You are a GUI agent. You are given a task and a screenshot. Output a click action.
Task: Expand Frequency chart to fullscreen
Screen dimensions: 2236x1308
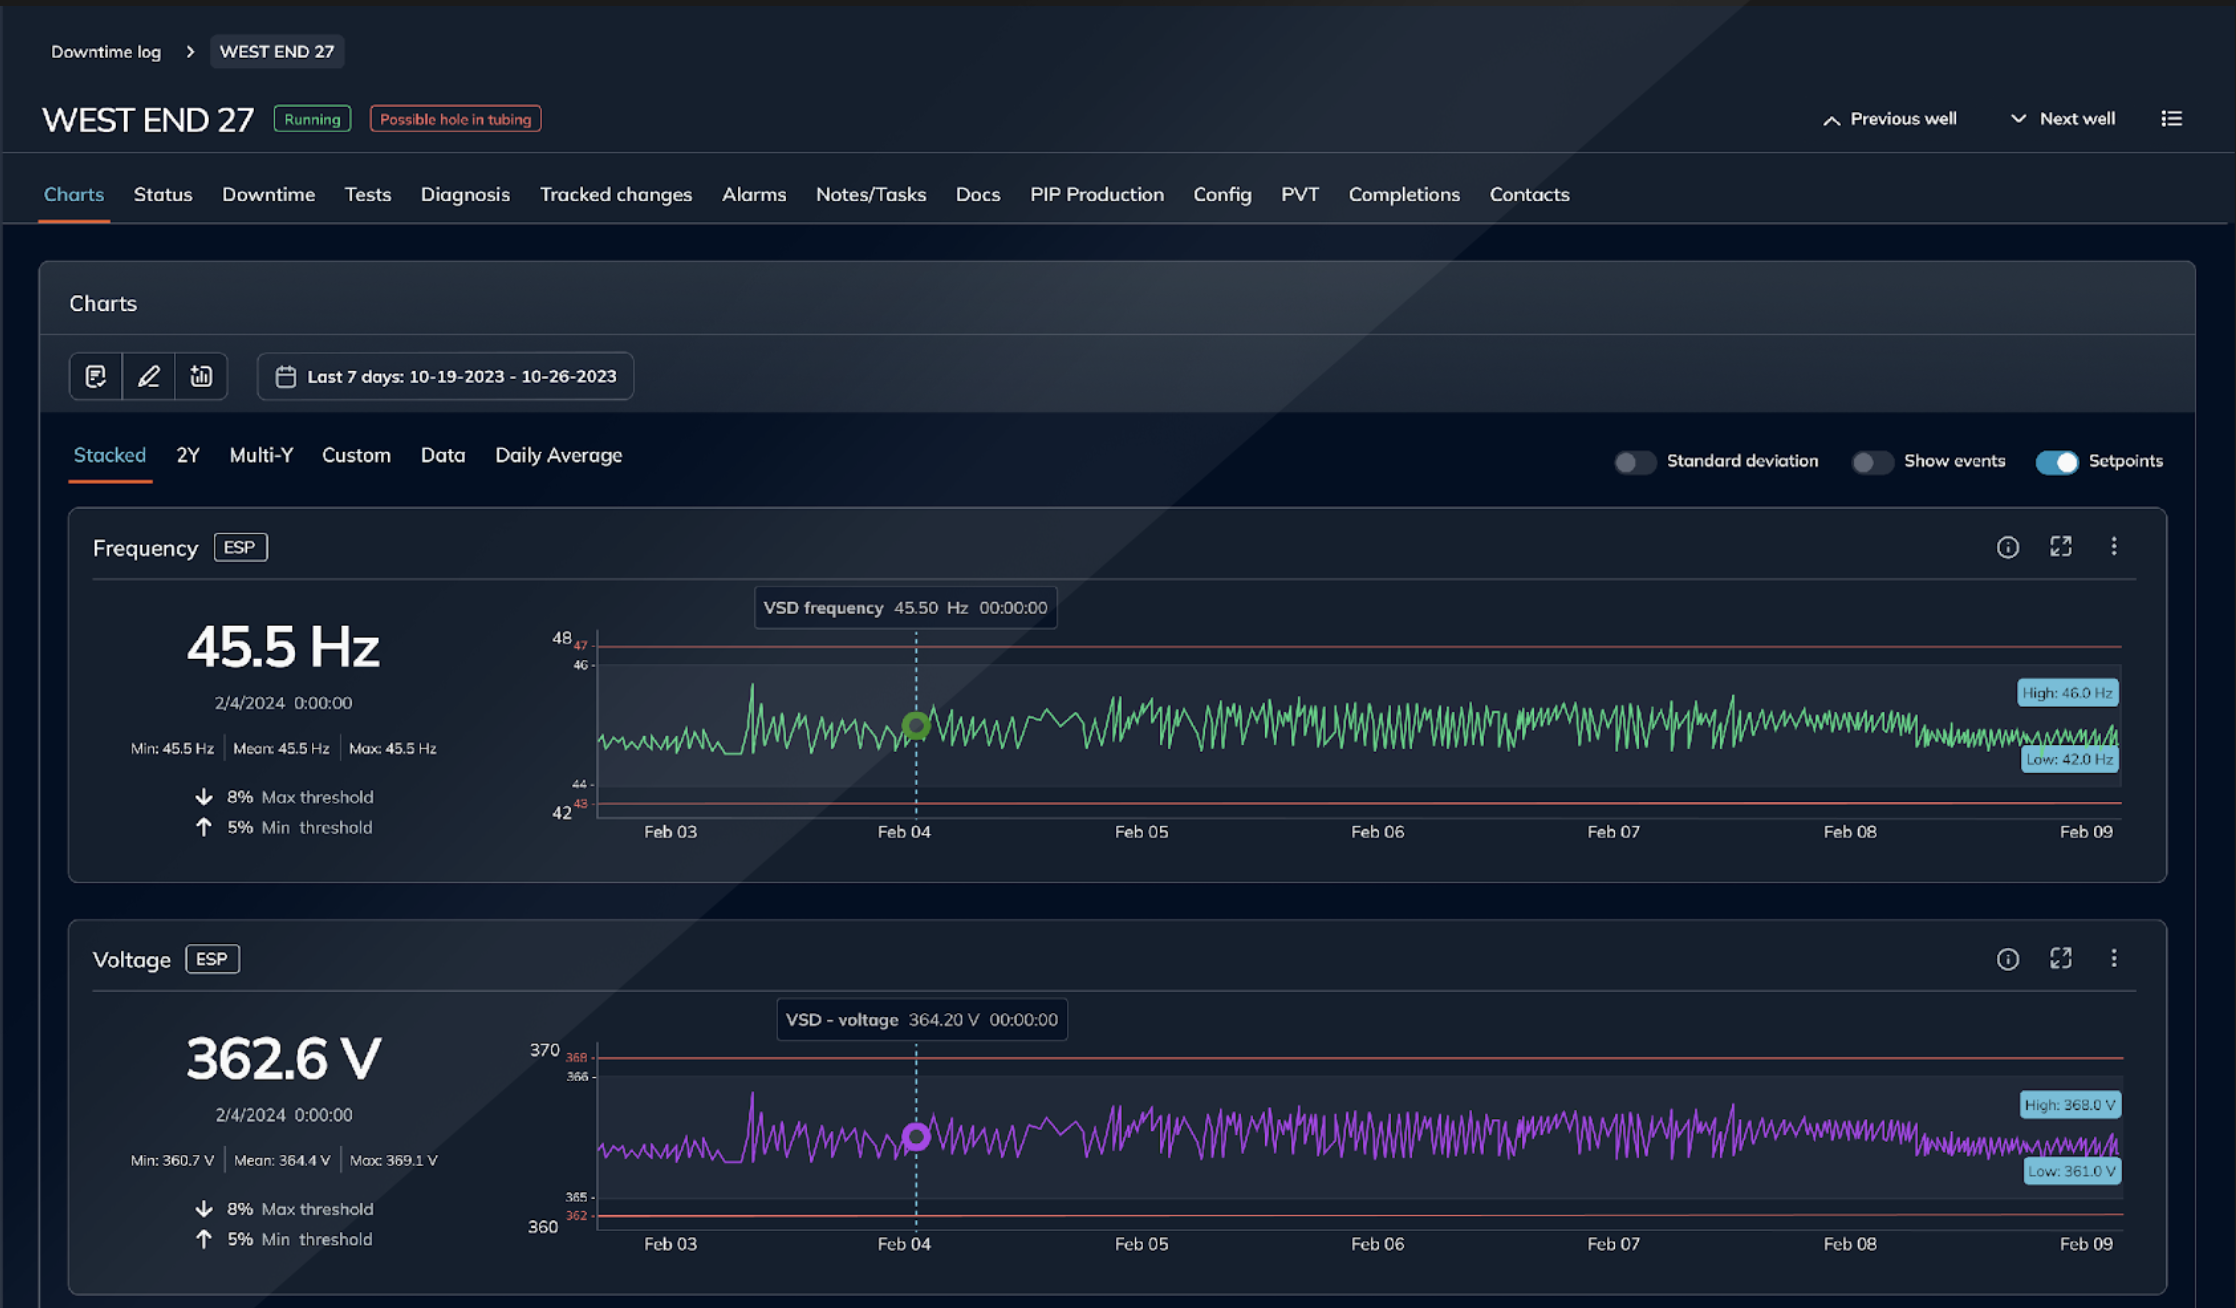point(2060,547)
